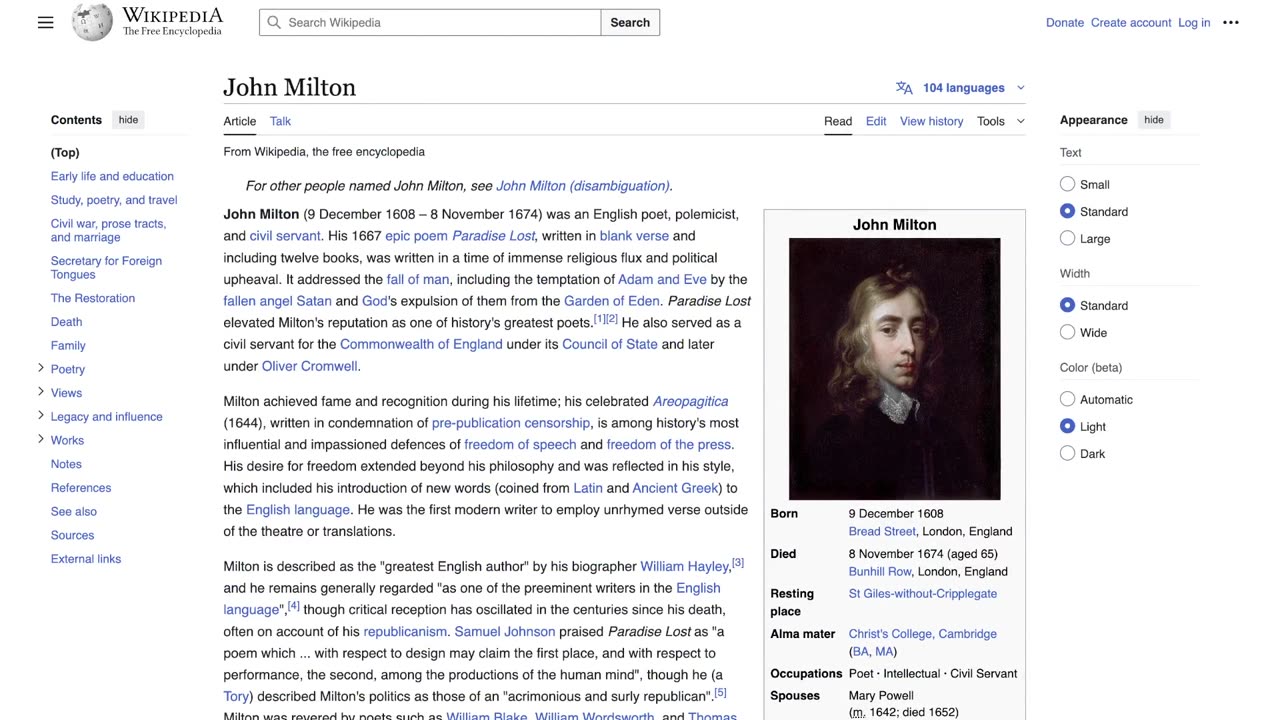
Task: Click the Wikipedia globe logo
Action: coord(92,22)
